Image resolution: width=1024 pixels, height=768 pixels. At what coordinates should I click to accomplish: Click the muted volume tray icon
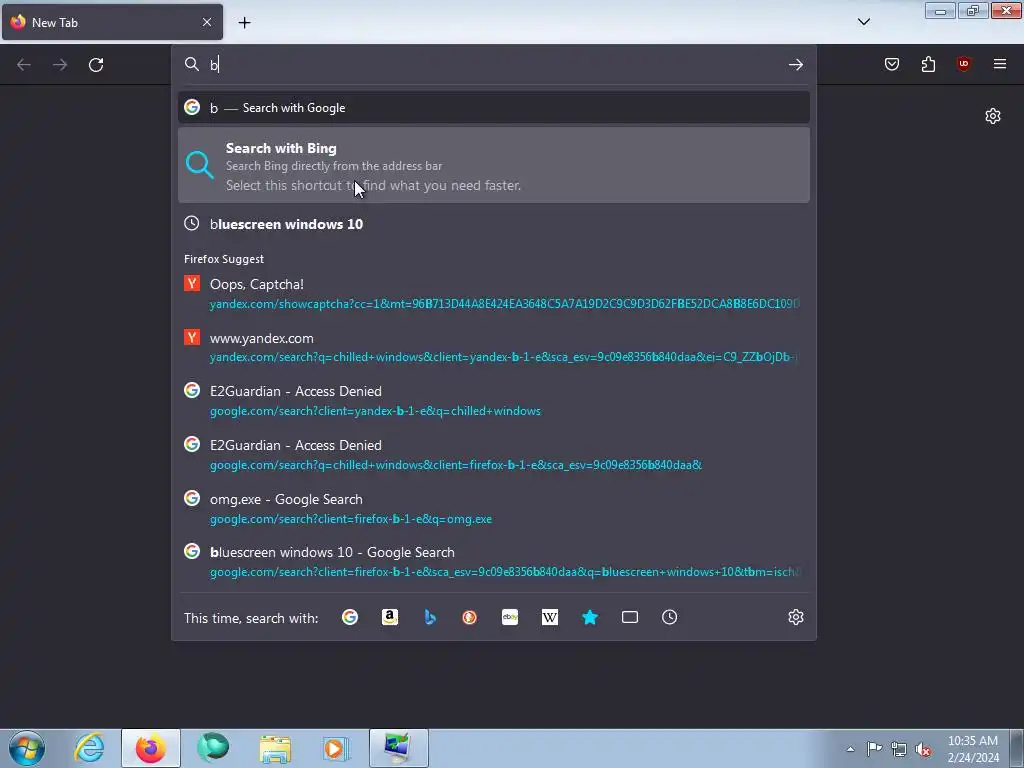923,749
